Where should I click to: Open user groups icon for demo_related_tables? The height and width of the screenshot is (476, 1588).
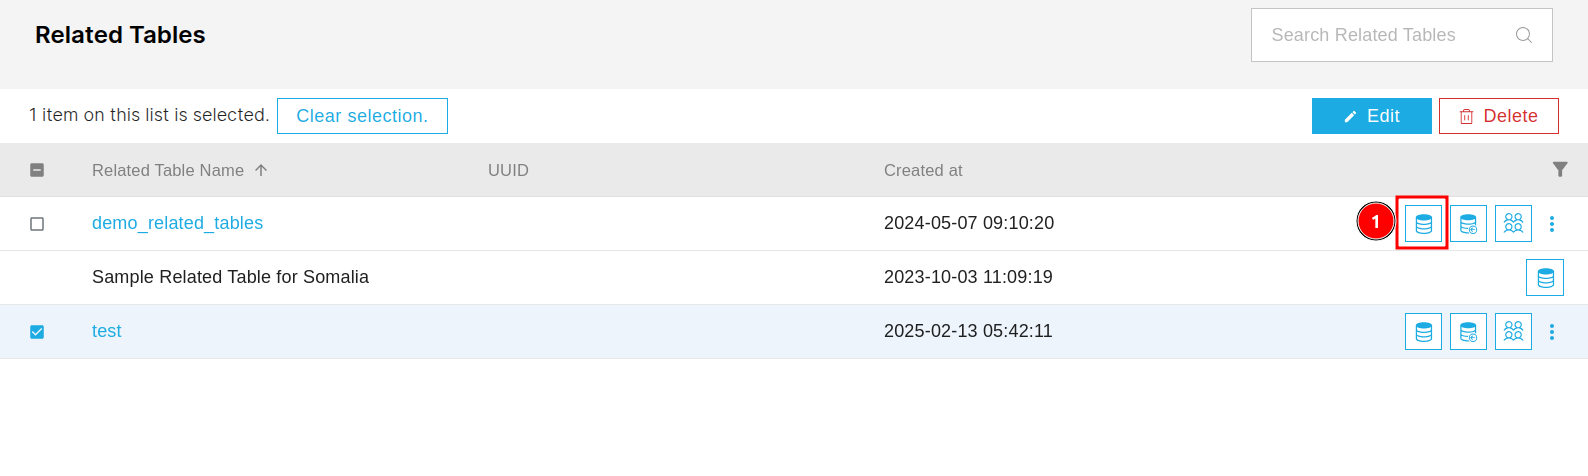[x=1513, y=224]
